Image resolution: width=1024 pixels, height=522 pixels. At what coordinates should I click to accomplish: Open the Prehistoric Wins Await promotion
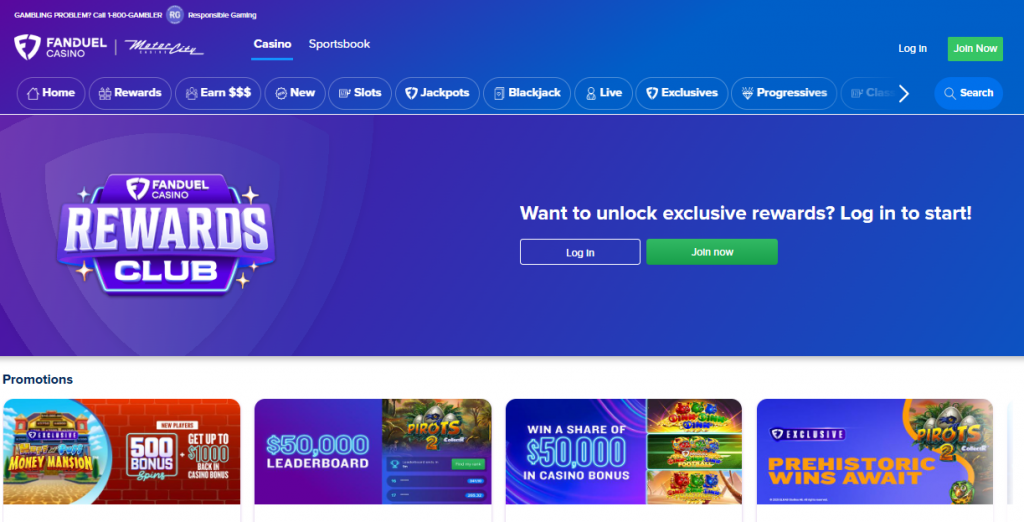(875, 451)
